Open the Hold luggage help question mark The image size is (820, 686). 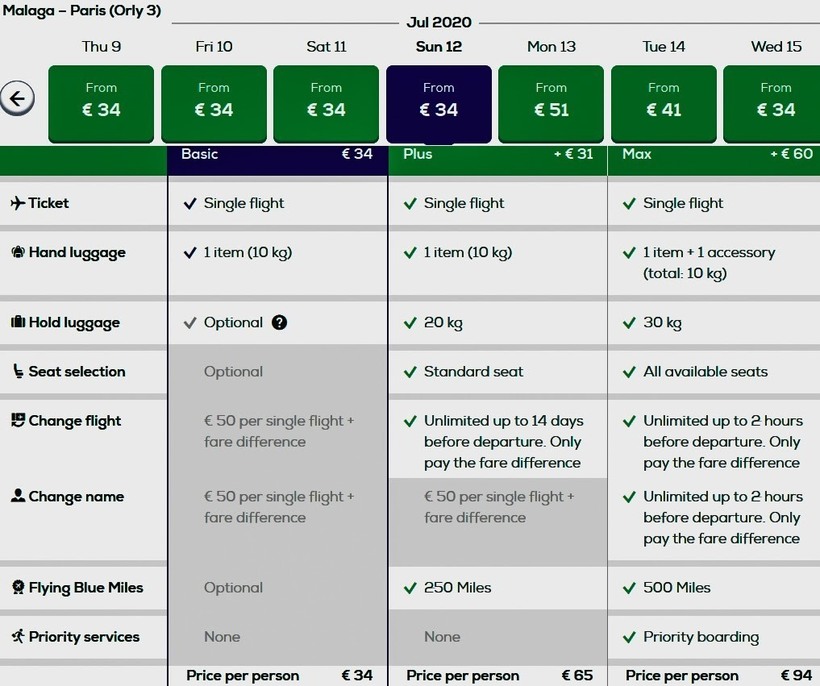pyautogui.click(x=279, y=322)
